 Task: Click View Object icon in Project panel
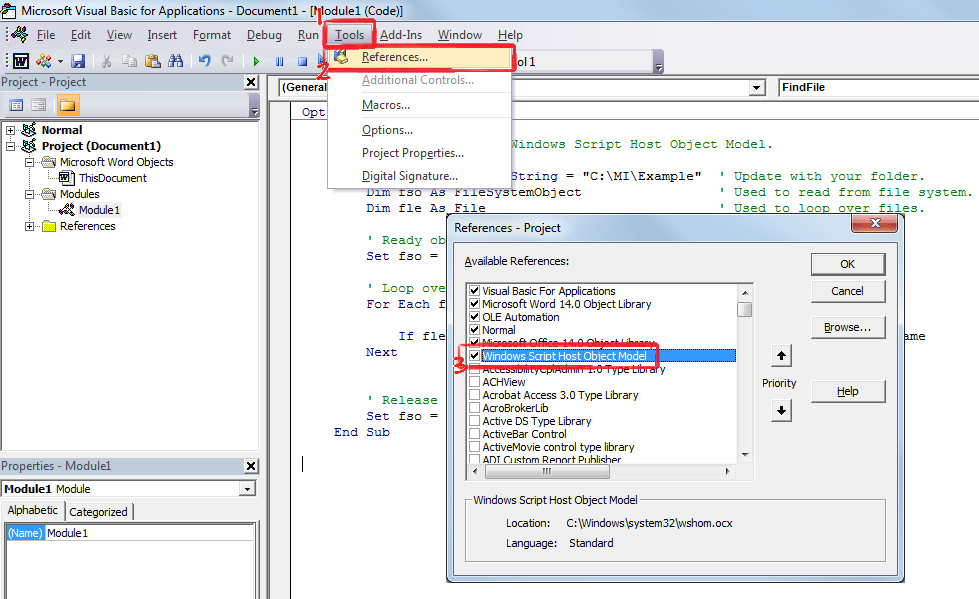pos(39,105)
